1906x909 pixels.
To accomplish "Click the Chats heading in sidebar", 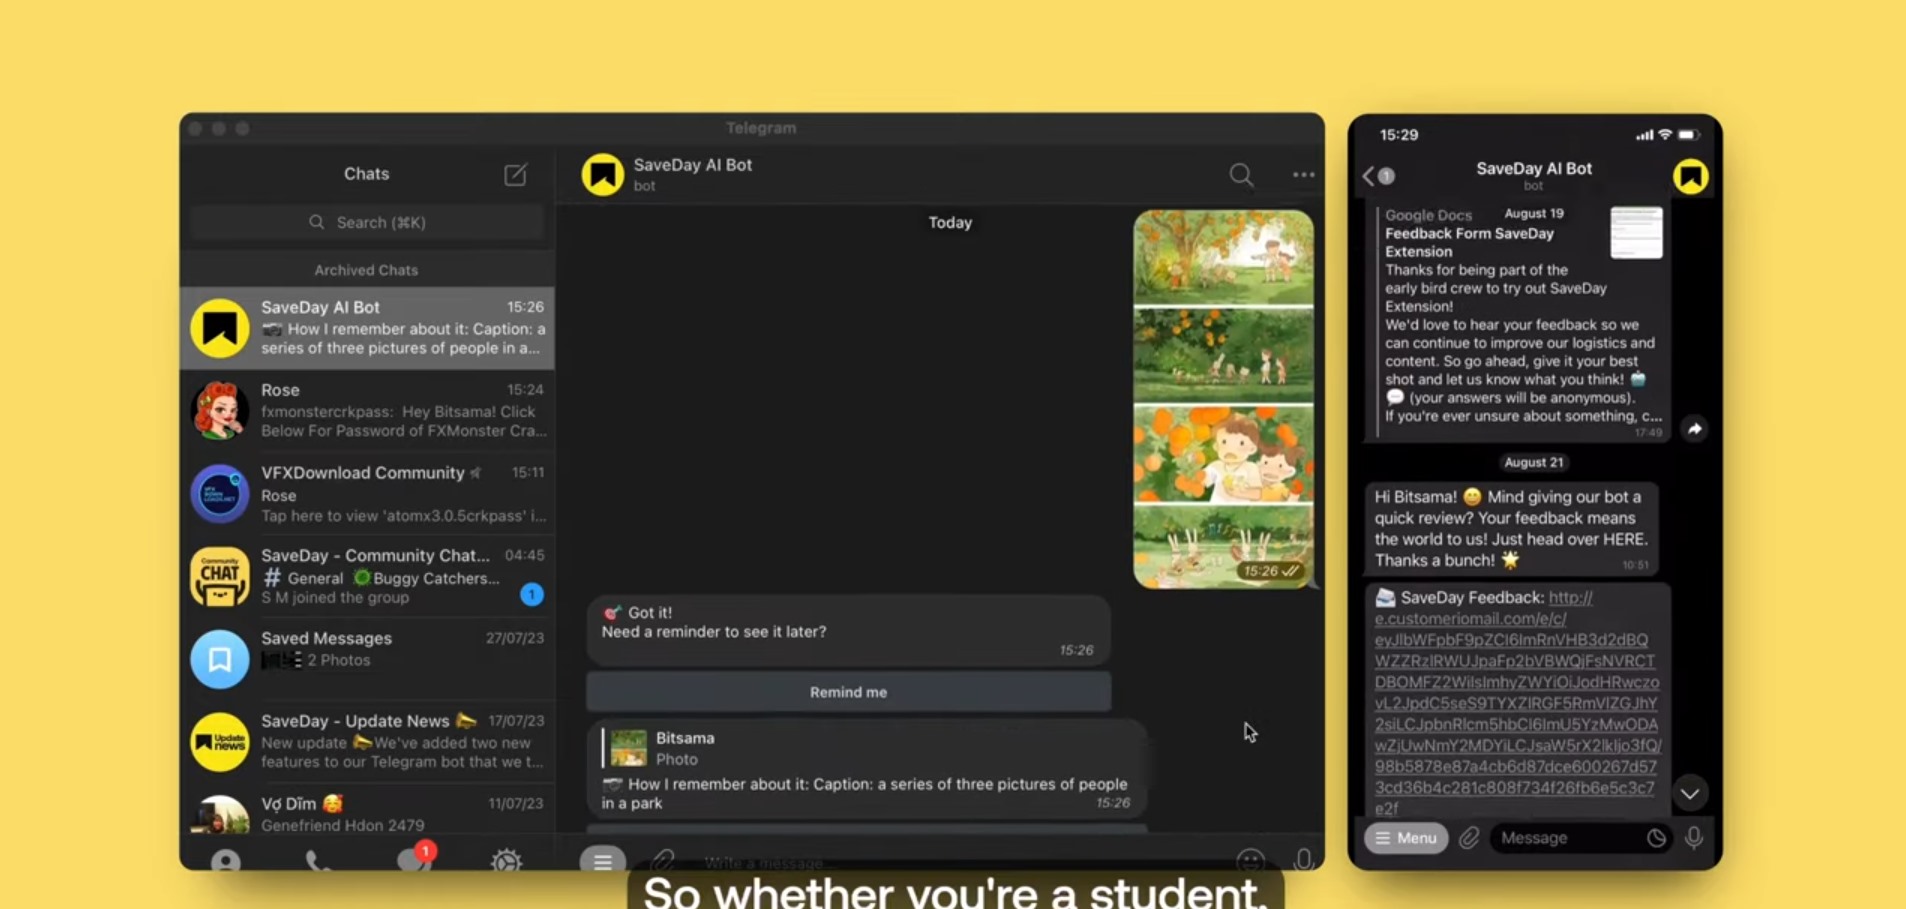I will [x=366, y=174].
